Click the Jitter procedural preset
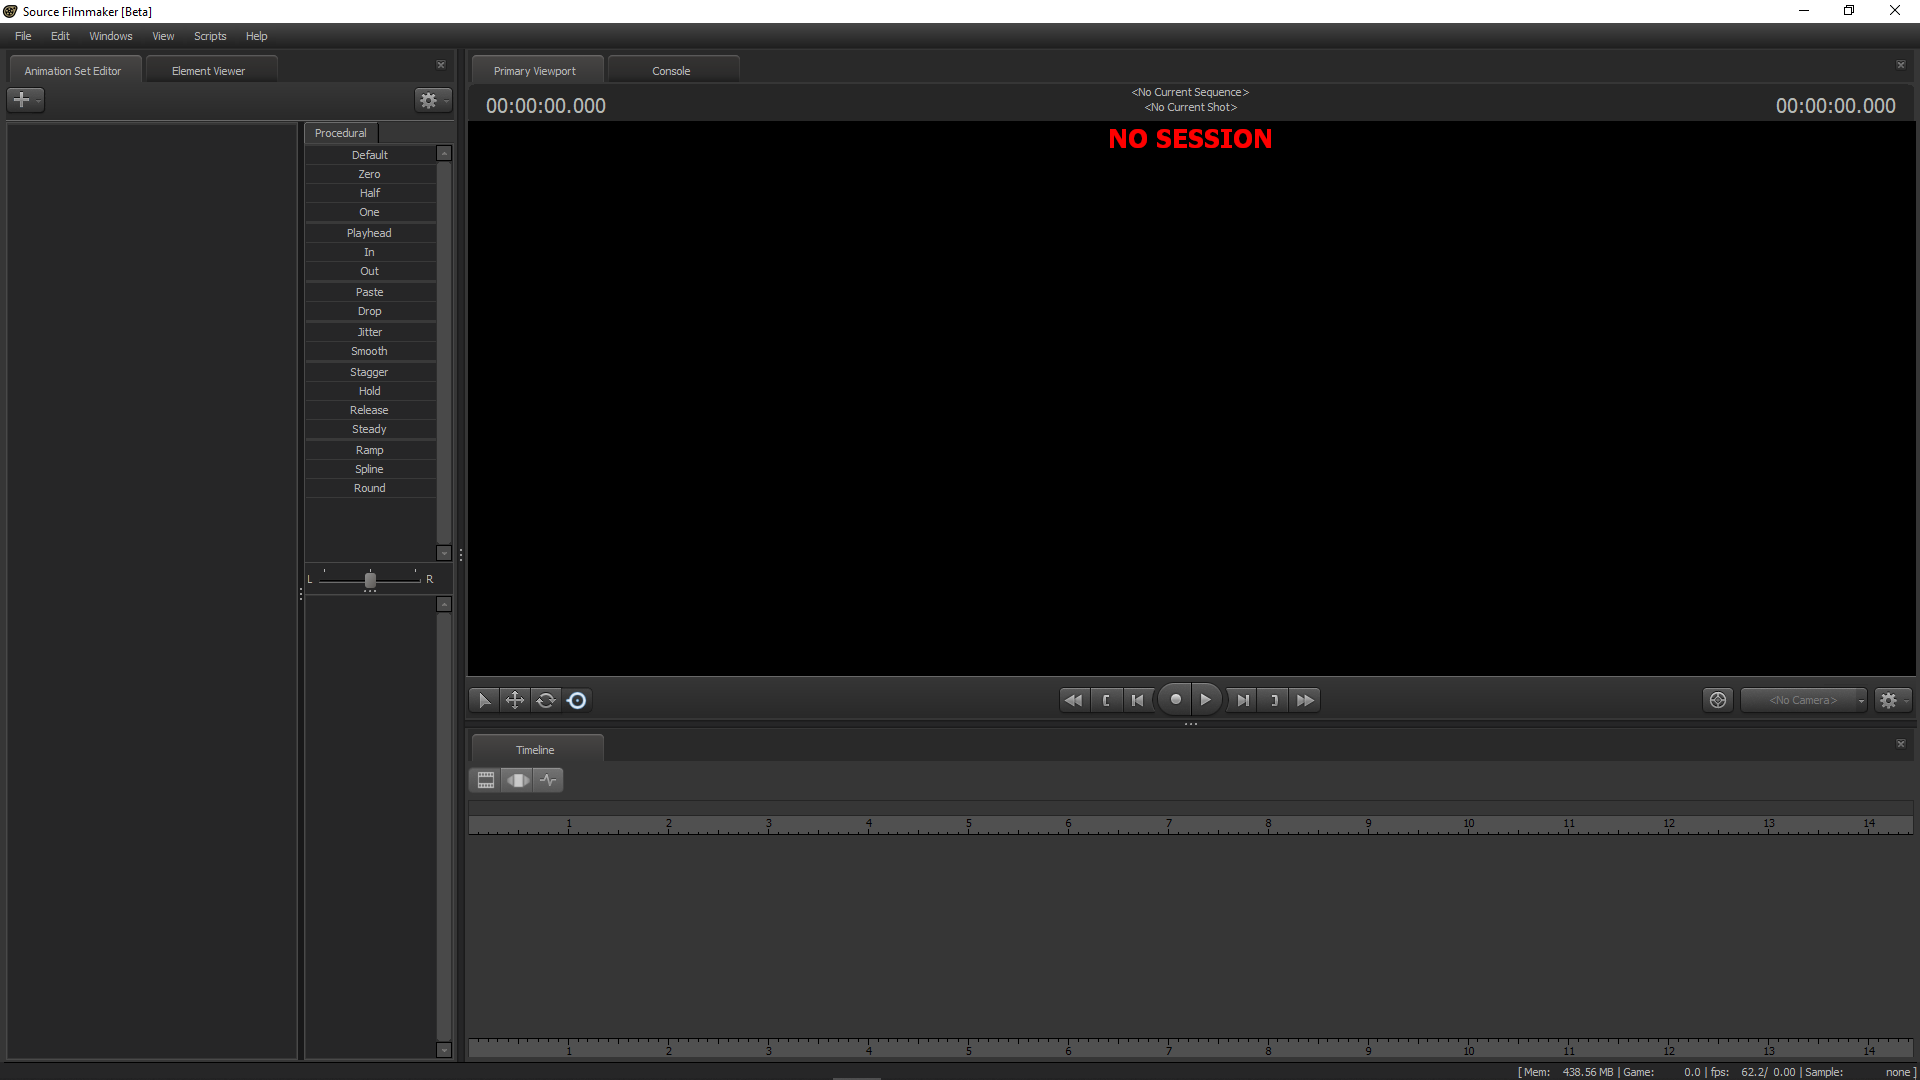Screen dimensions: 1920x1080 coord(369,332)
